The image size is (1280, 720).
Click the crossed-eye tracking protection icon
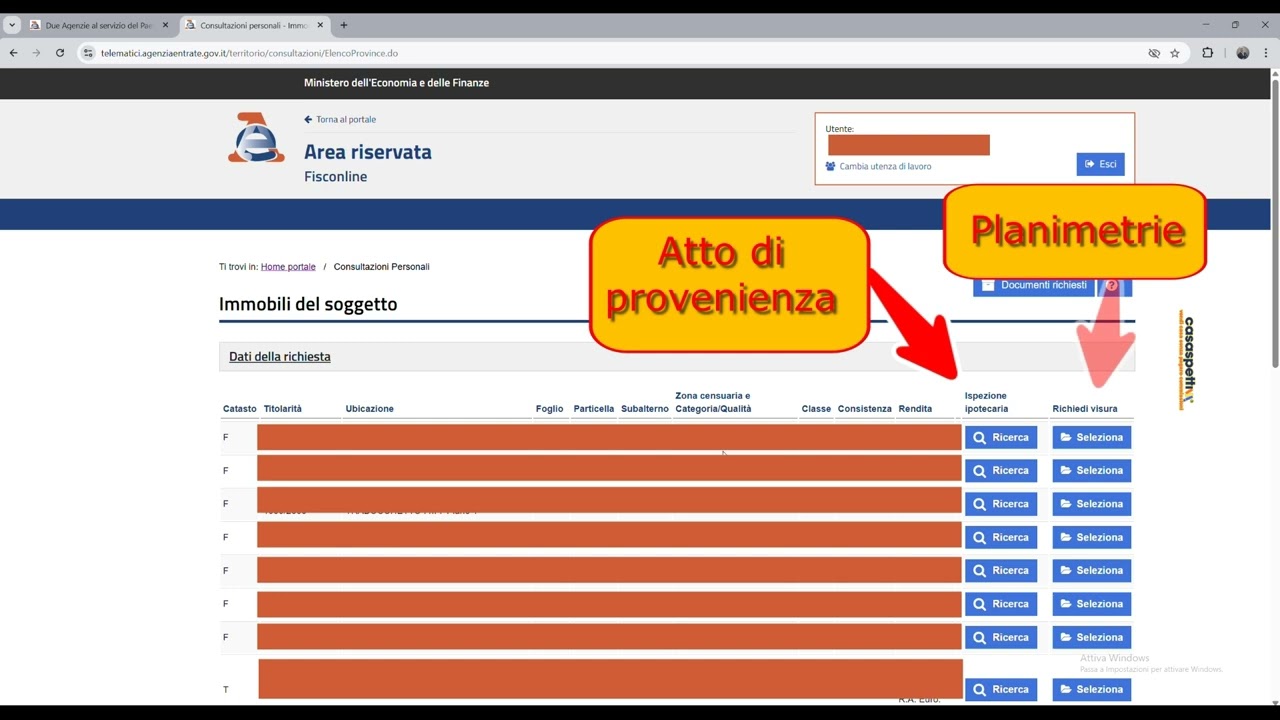click(x=1154, y=53)
